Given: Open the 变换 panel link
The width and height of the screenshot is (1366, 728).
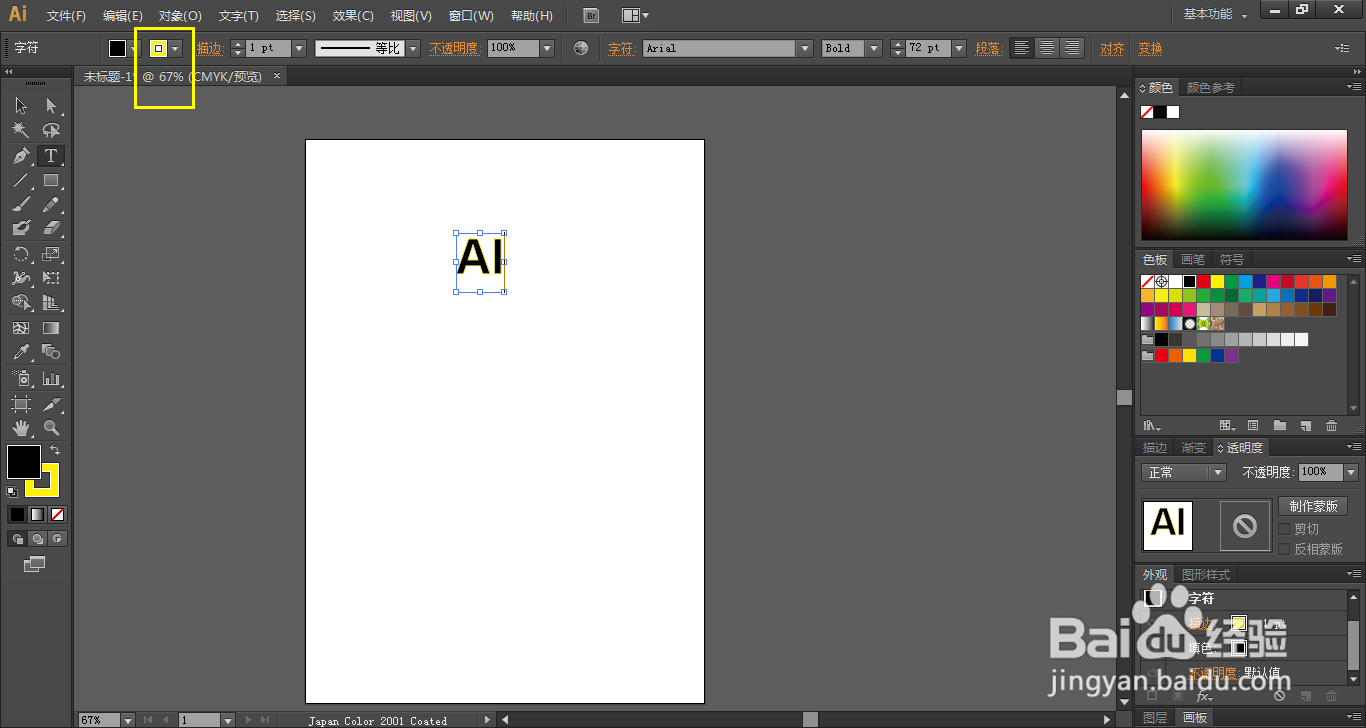Looking at the screenshot, I should coord(1150,48).
